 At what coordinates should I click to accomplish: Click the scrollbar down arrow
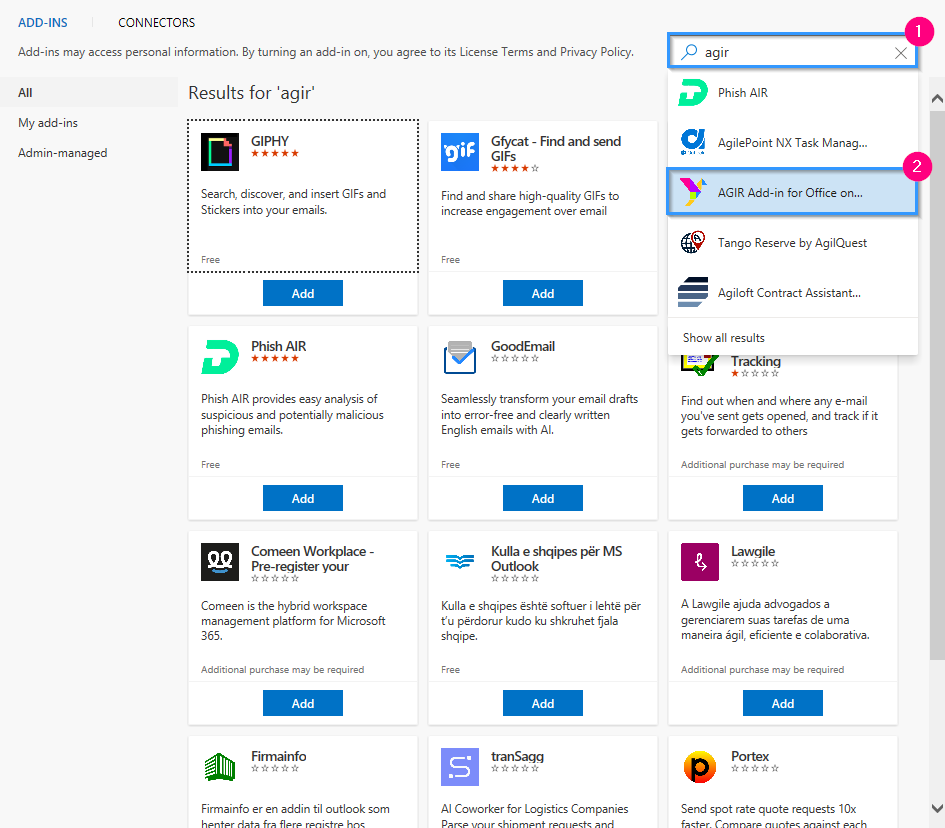(x=937, y=808)
